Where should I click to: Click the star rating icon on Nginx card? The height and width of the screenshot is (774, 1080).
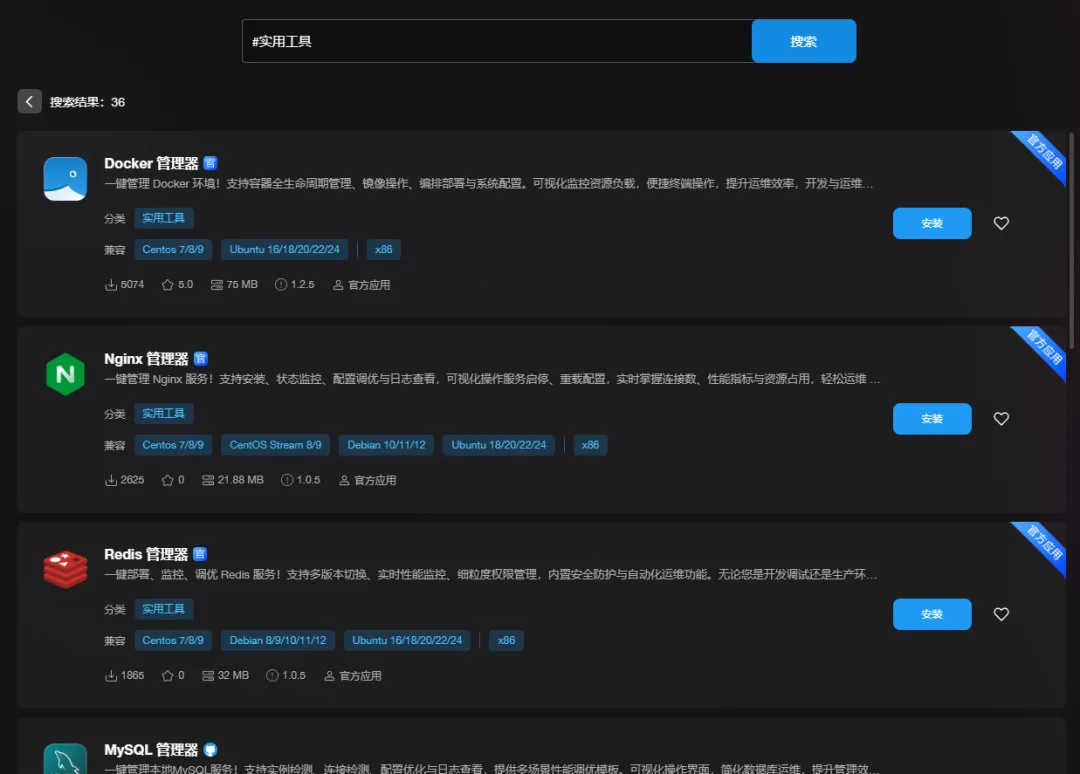(x=167, y=480)
